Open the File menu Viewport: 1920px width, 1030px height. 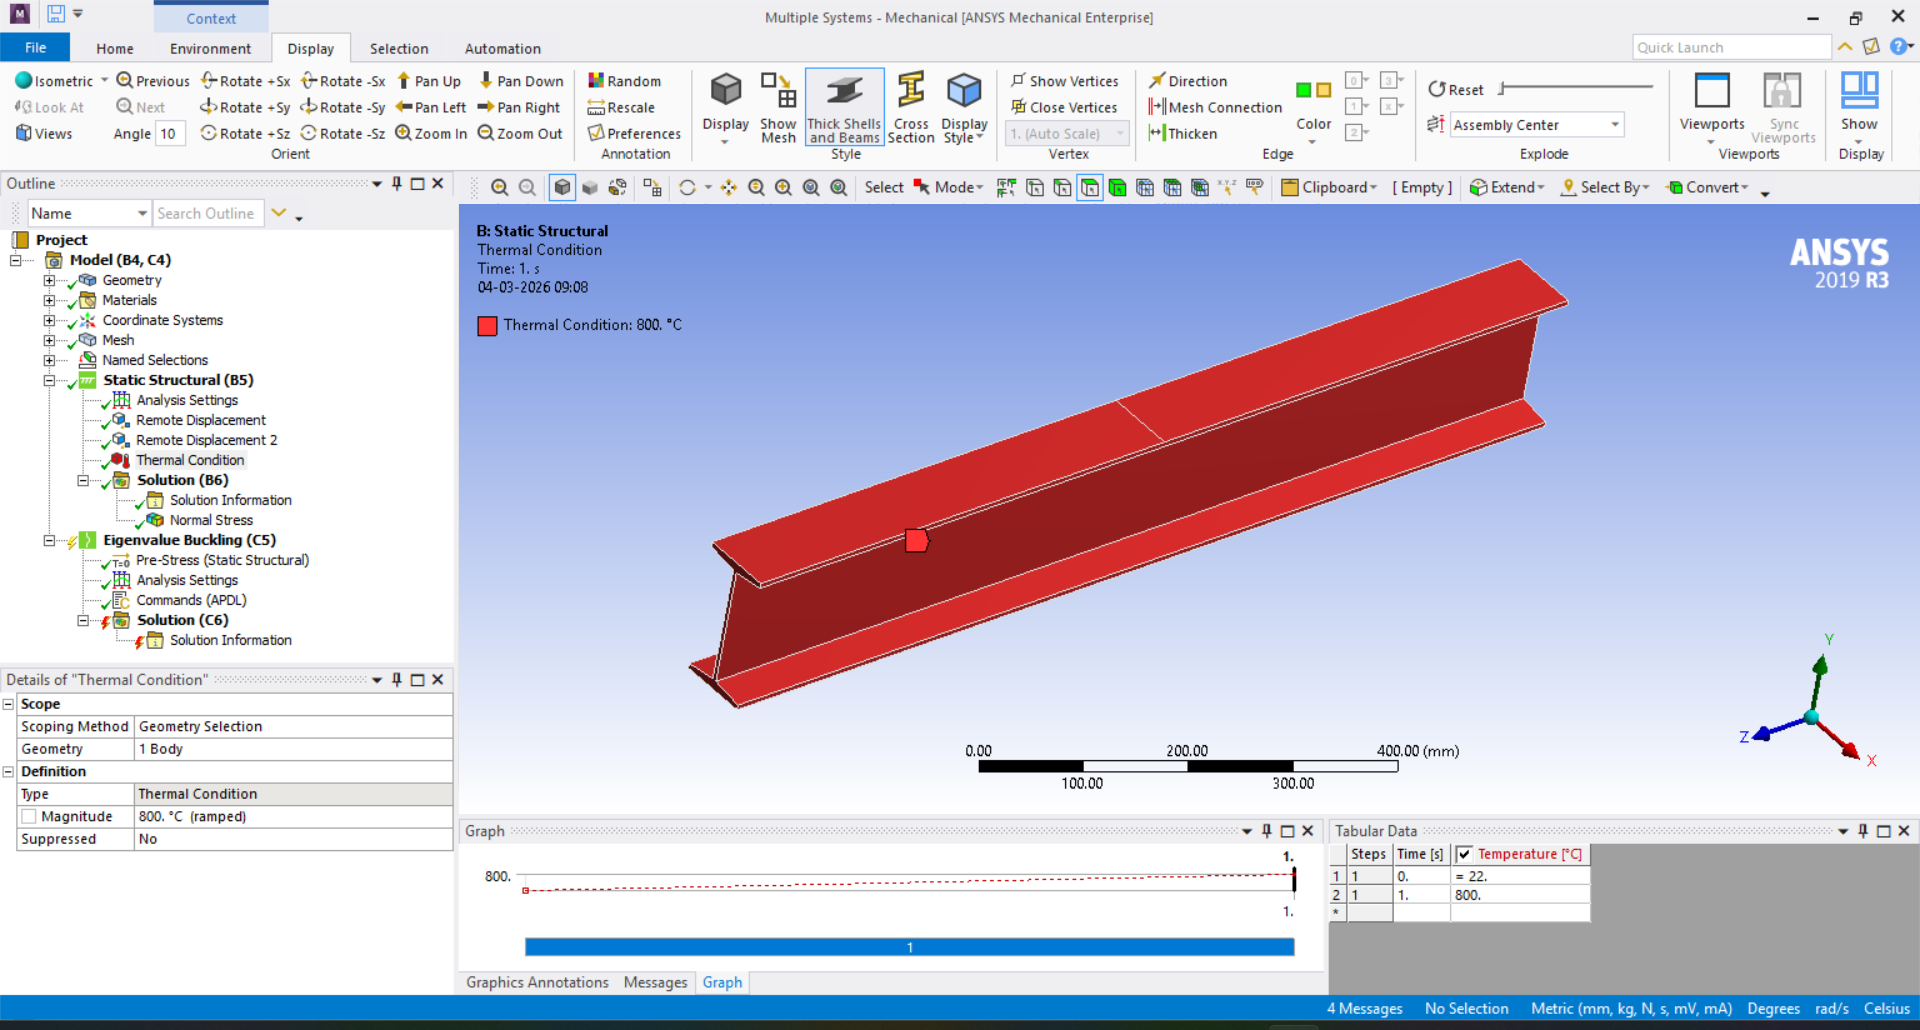(35, 47)
